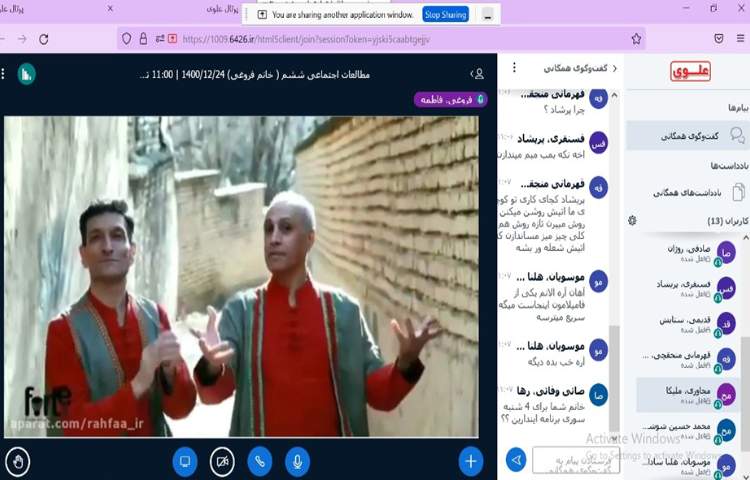
Task: Close the first پرتال علوی tab
Action: (110, 8)
